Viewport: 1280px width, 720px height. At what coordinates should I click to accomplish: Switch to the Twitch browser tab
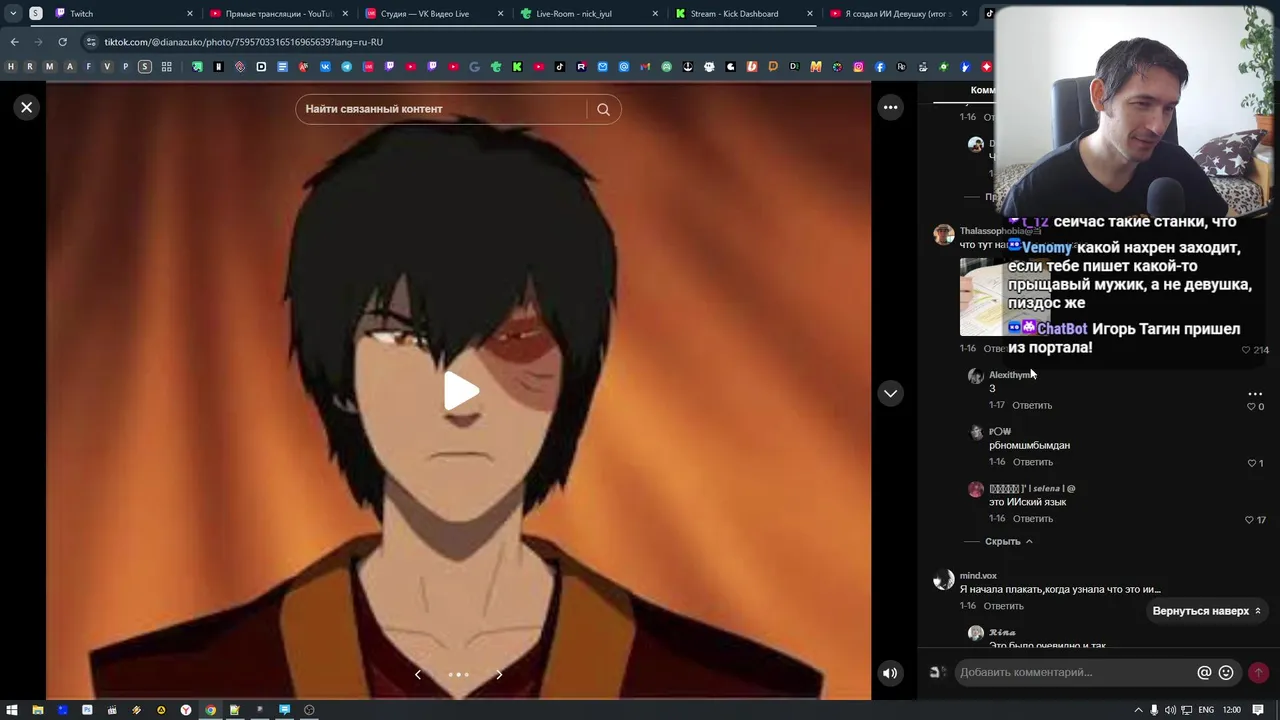click(x=122, y=14)
